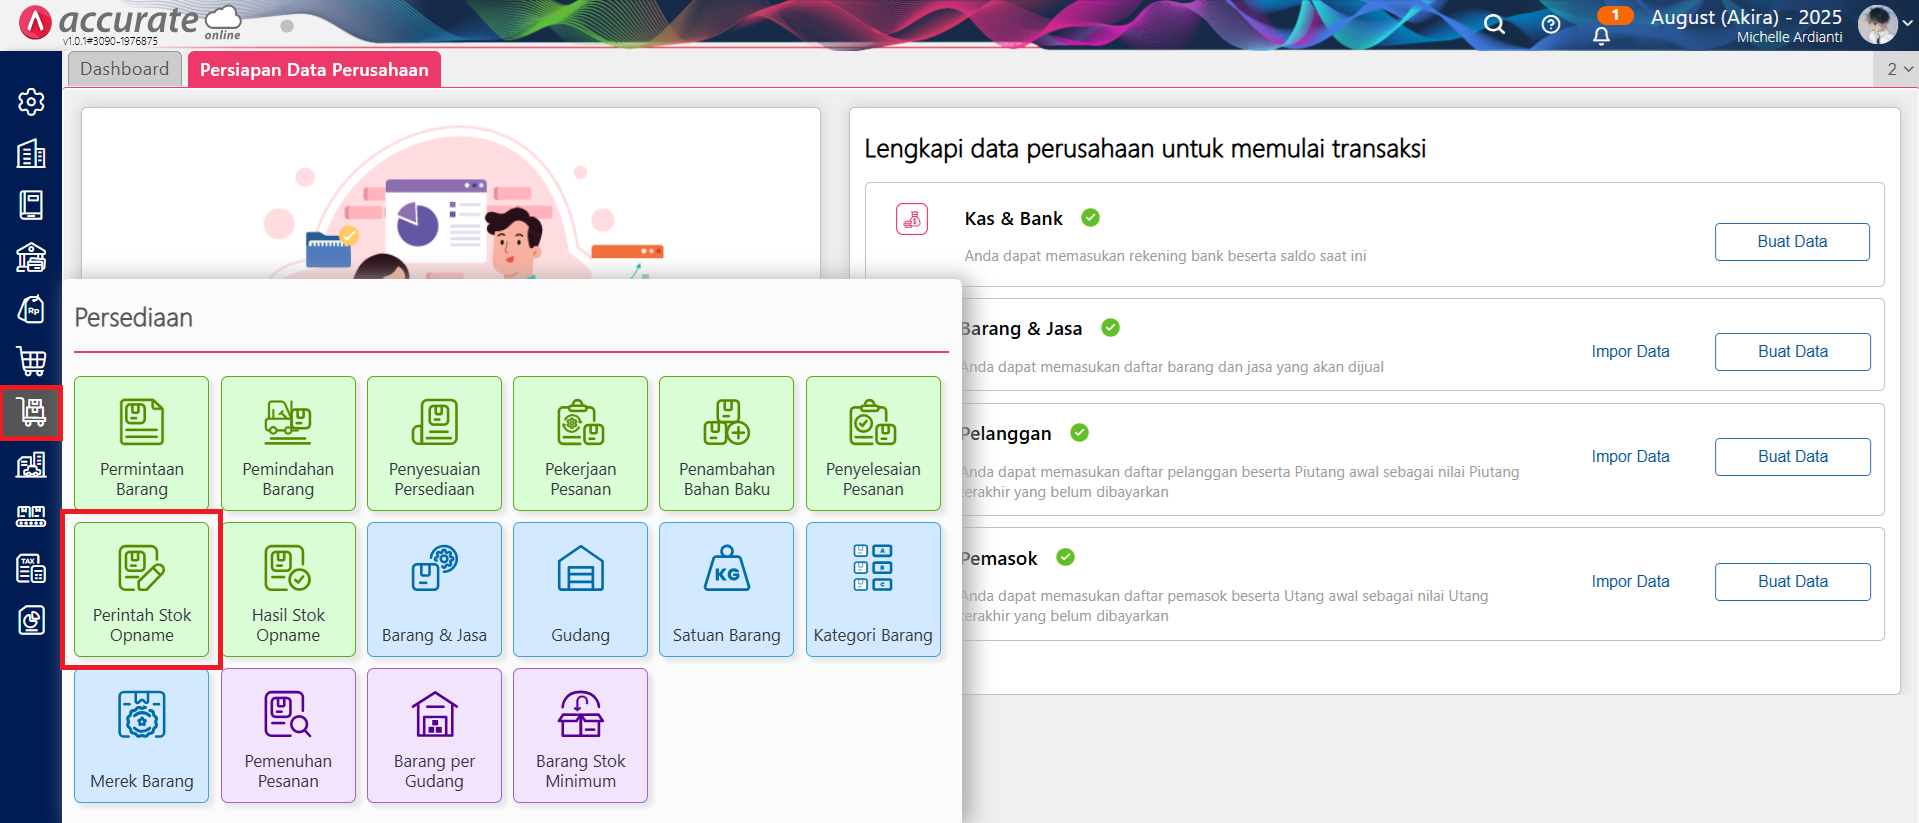
Task: Click Impor Data for Barang & Jasa
Action: pyautogui.click(x=1630, y=352)
